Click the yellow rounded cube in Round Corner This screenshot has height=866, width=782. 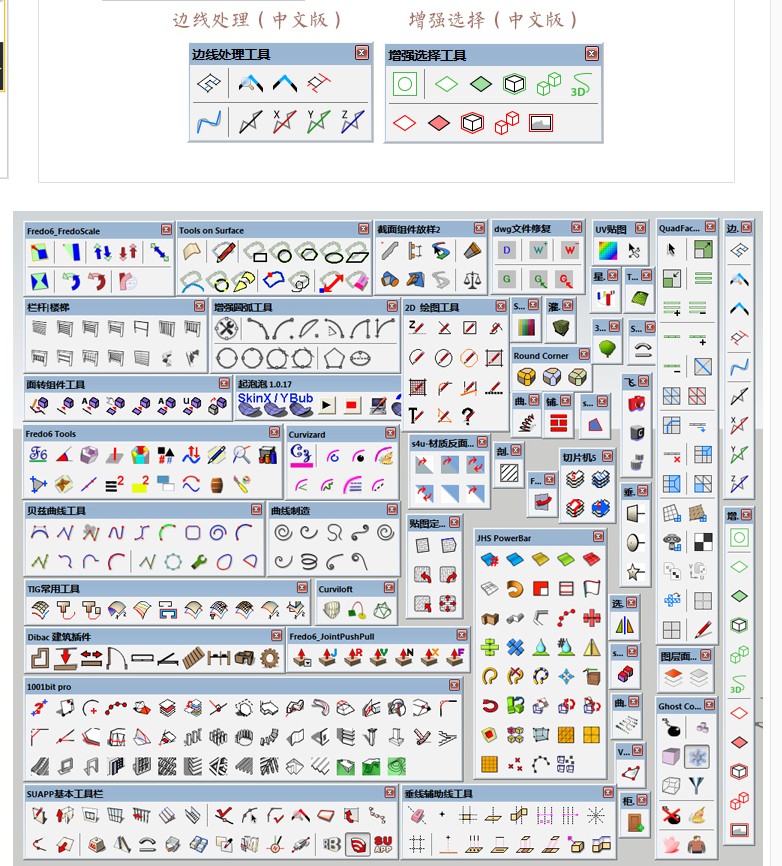526,377
